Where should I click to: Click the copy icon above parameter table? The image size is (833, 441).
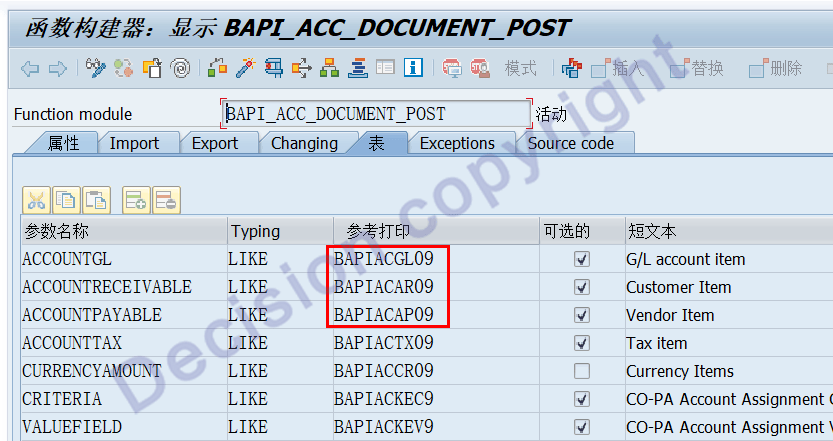click(66, 199)
